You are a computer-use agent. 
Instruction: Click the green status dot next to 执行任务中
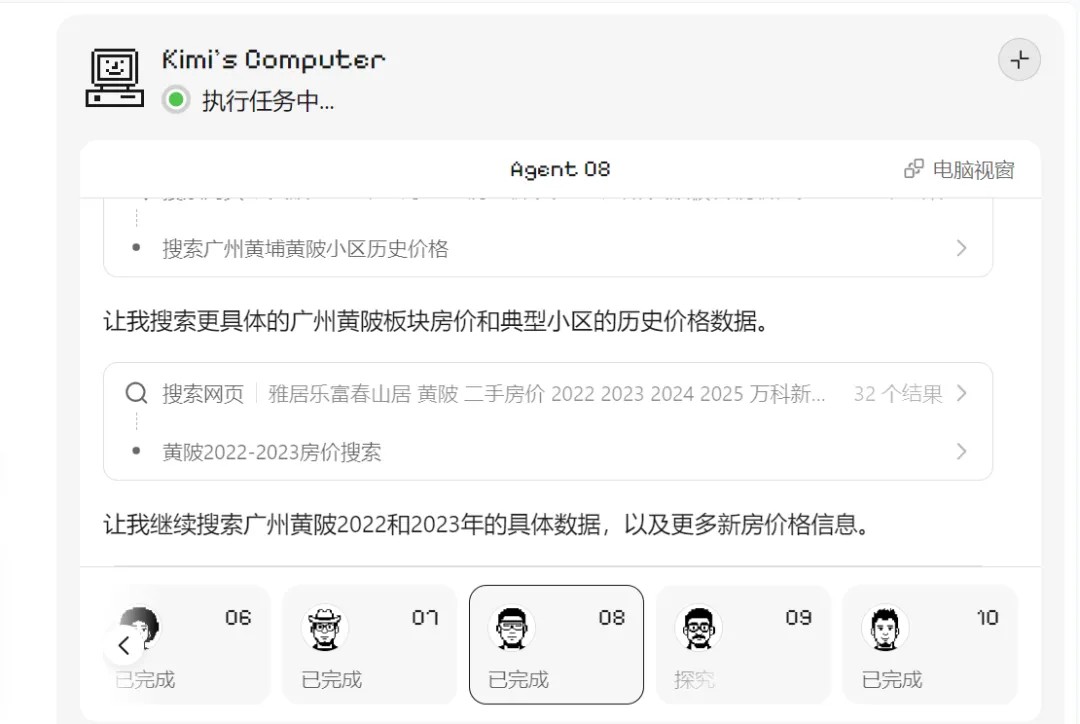pos(175,101)
